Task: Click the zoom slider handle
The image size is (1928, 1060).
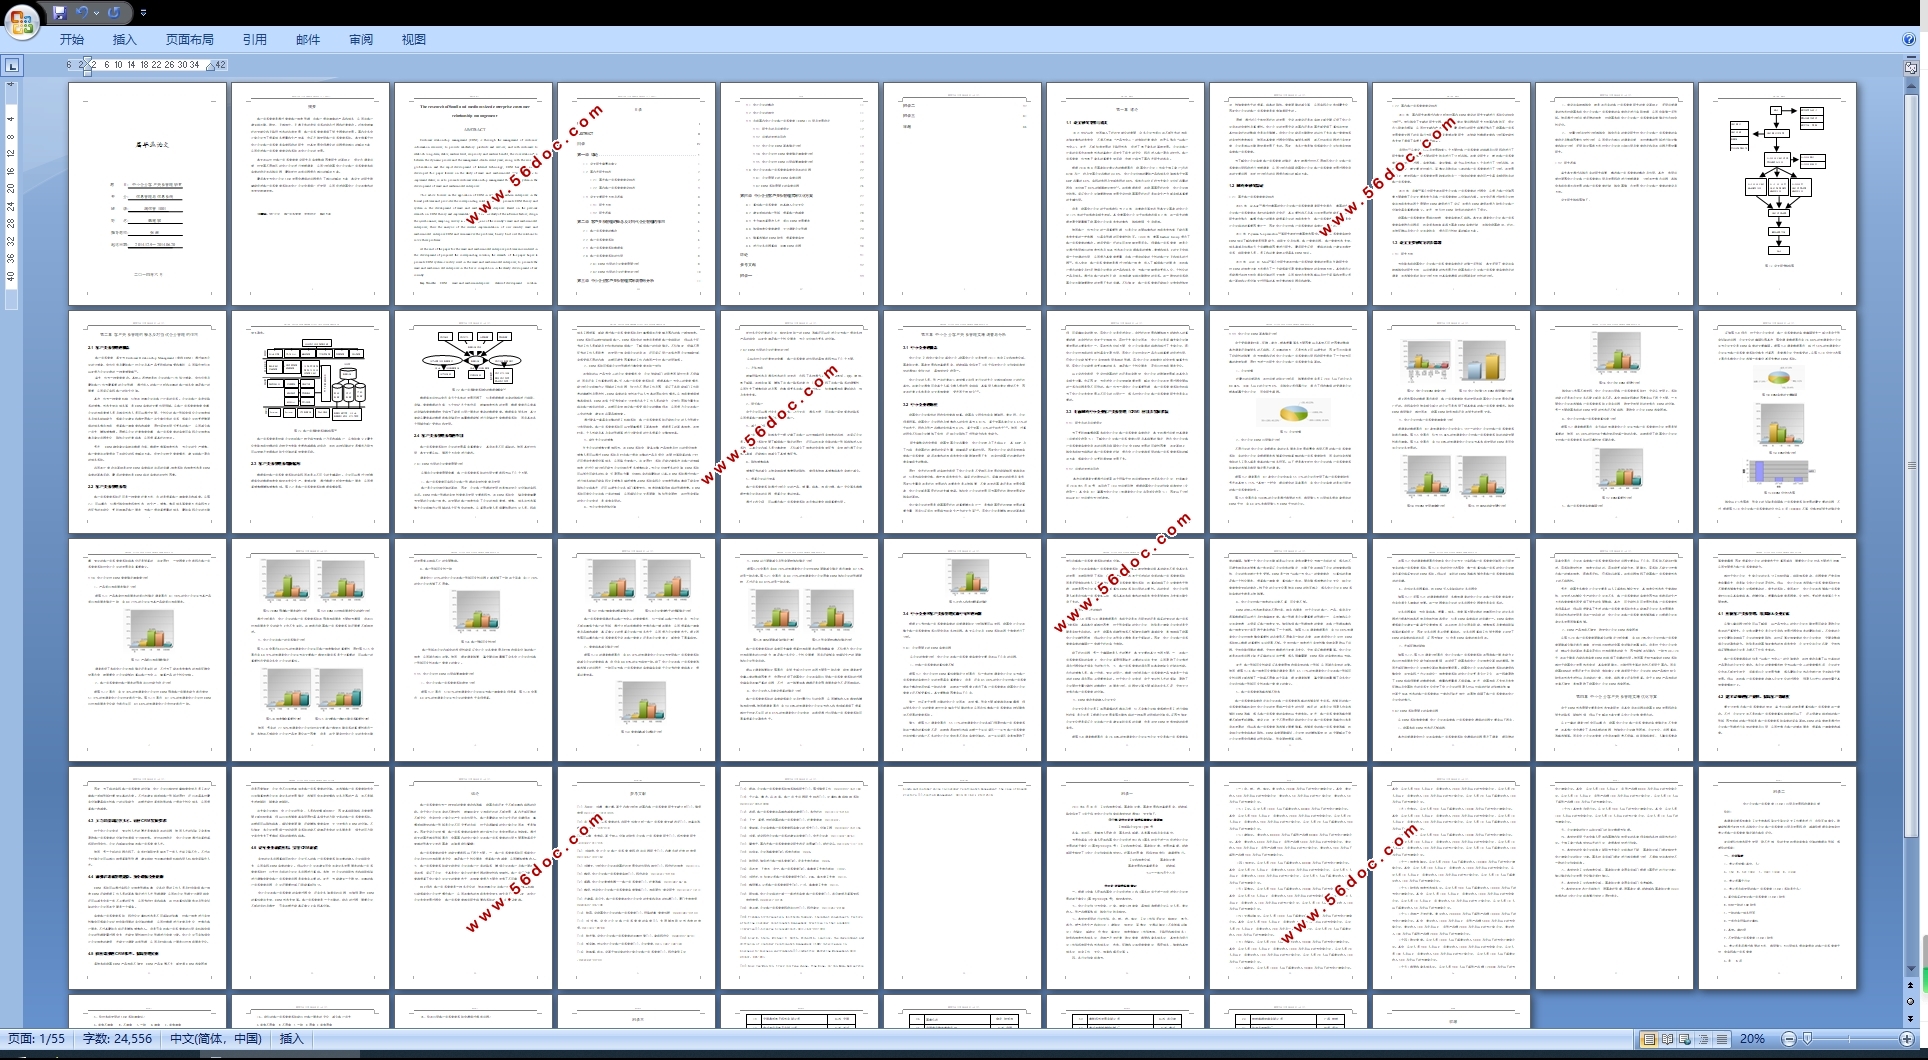Action: 1807,1039
